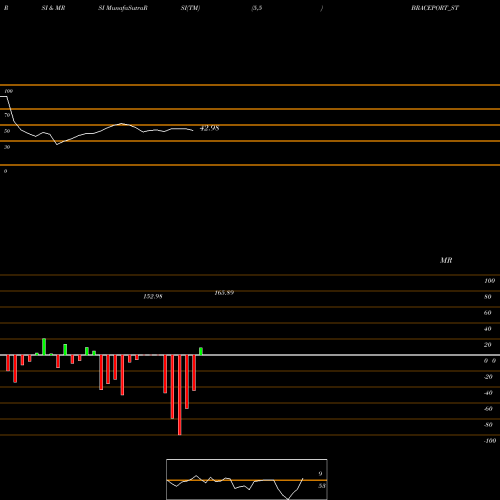Click the -20 label on MR axis
Screen dimensions: 500x500
488,377
